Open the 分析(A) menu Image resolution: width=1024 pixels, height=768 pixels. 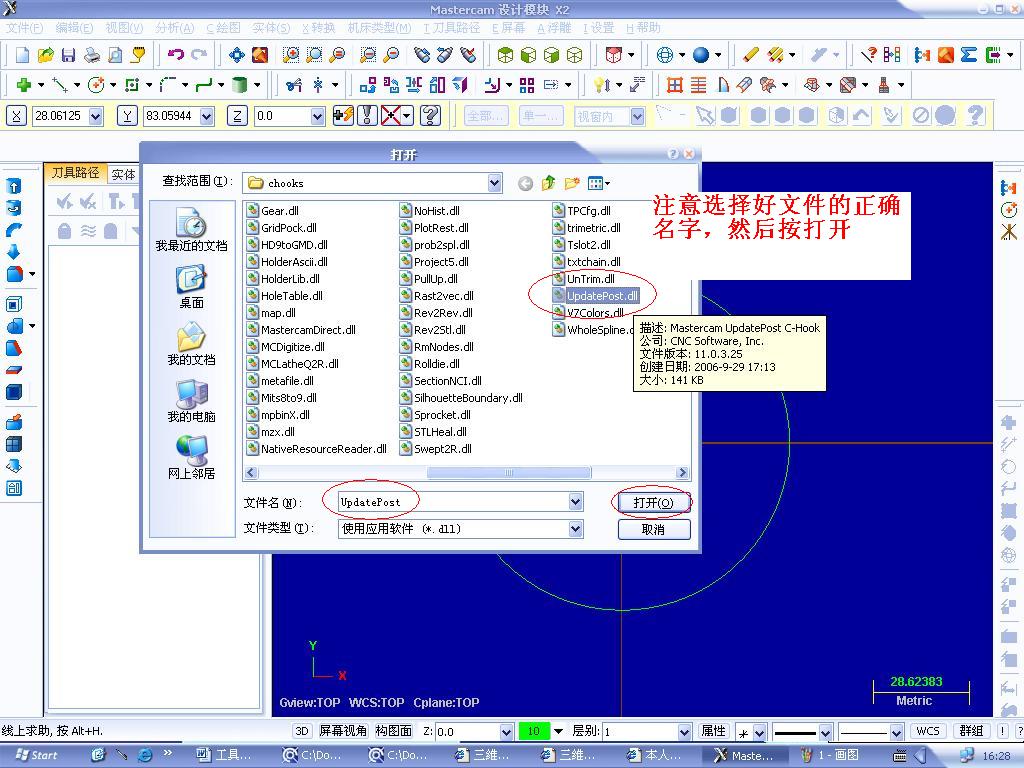tap(174, 28)
